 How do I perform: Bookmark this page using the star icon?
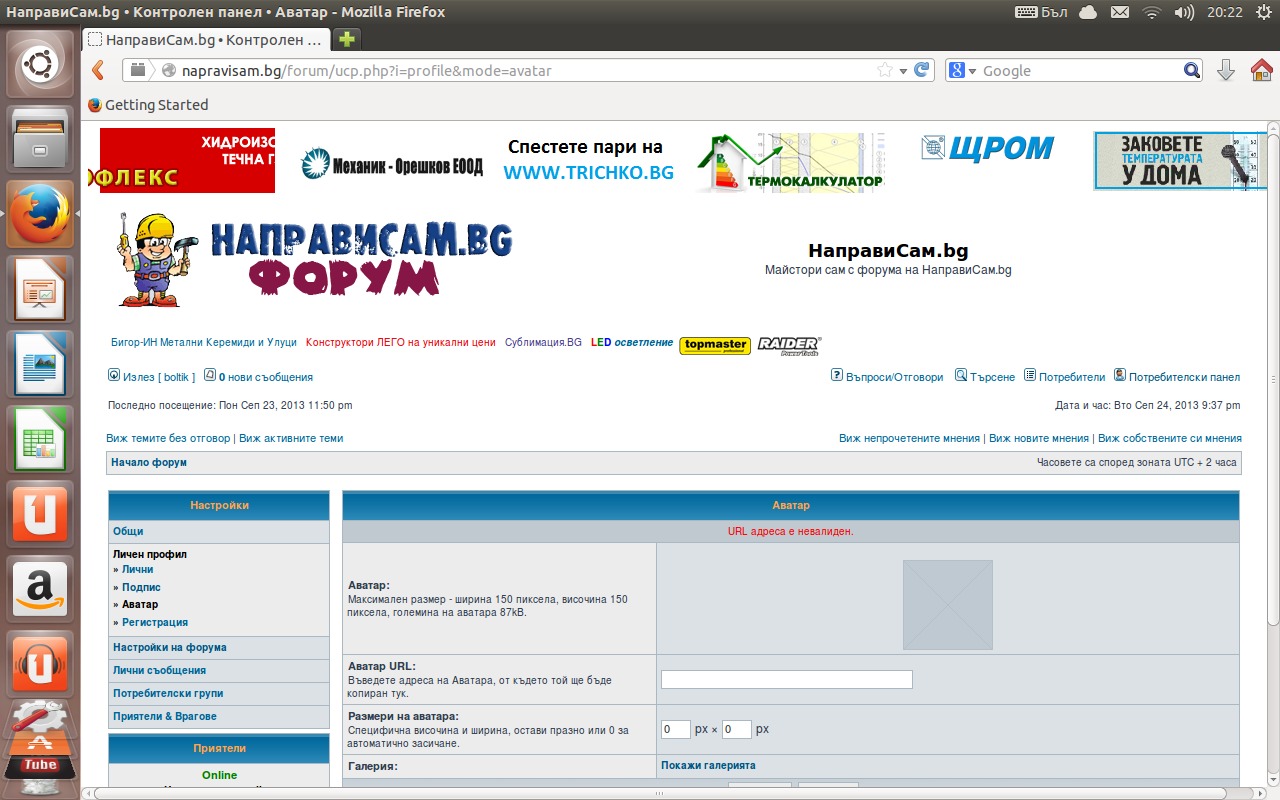884,70
